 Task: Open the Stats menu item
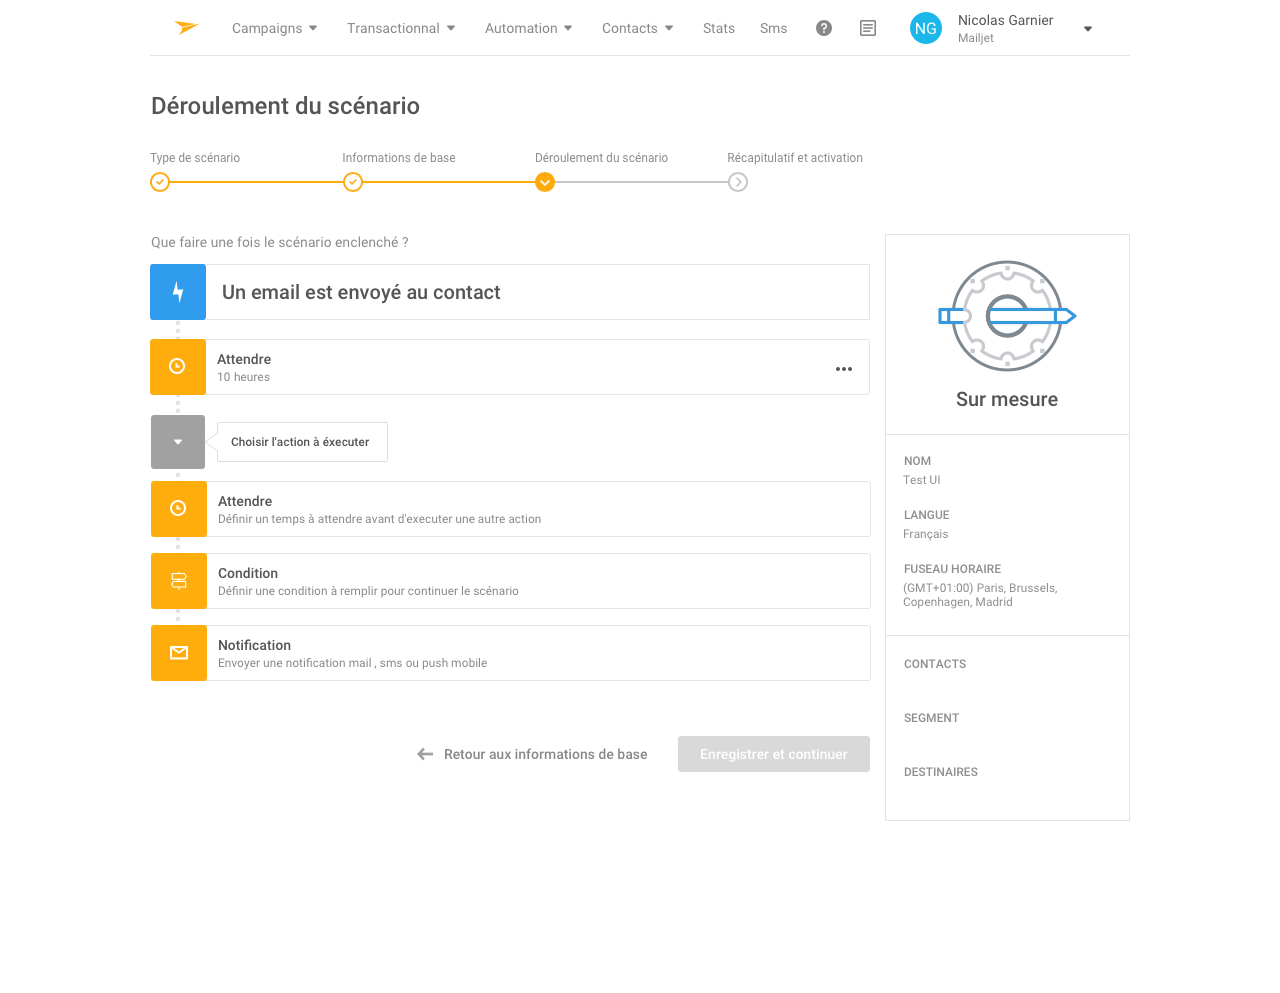tap(718, 28)
